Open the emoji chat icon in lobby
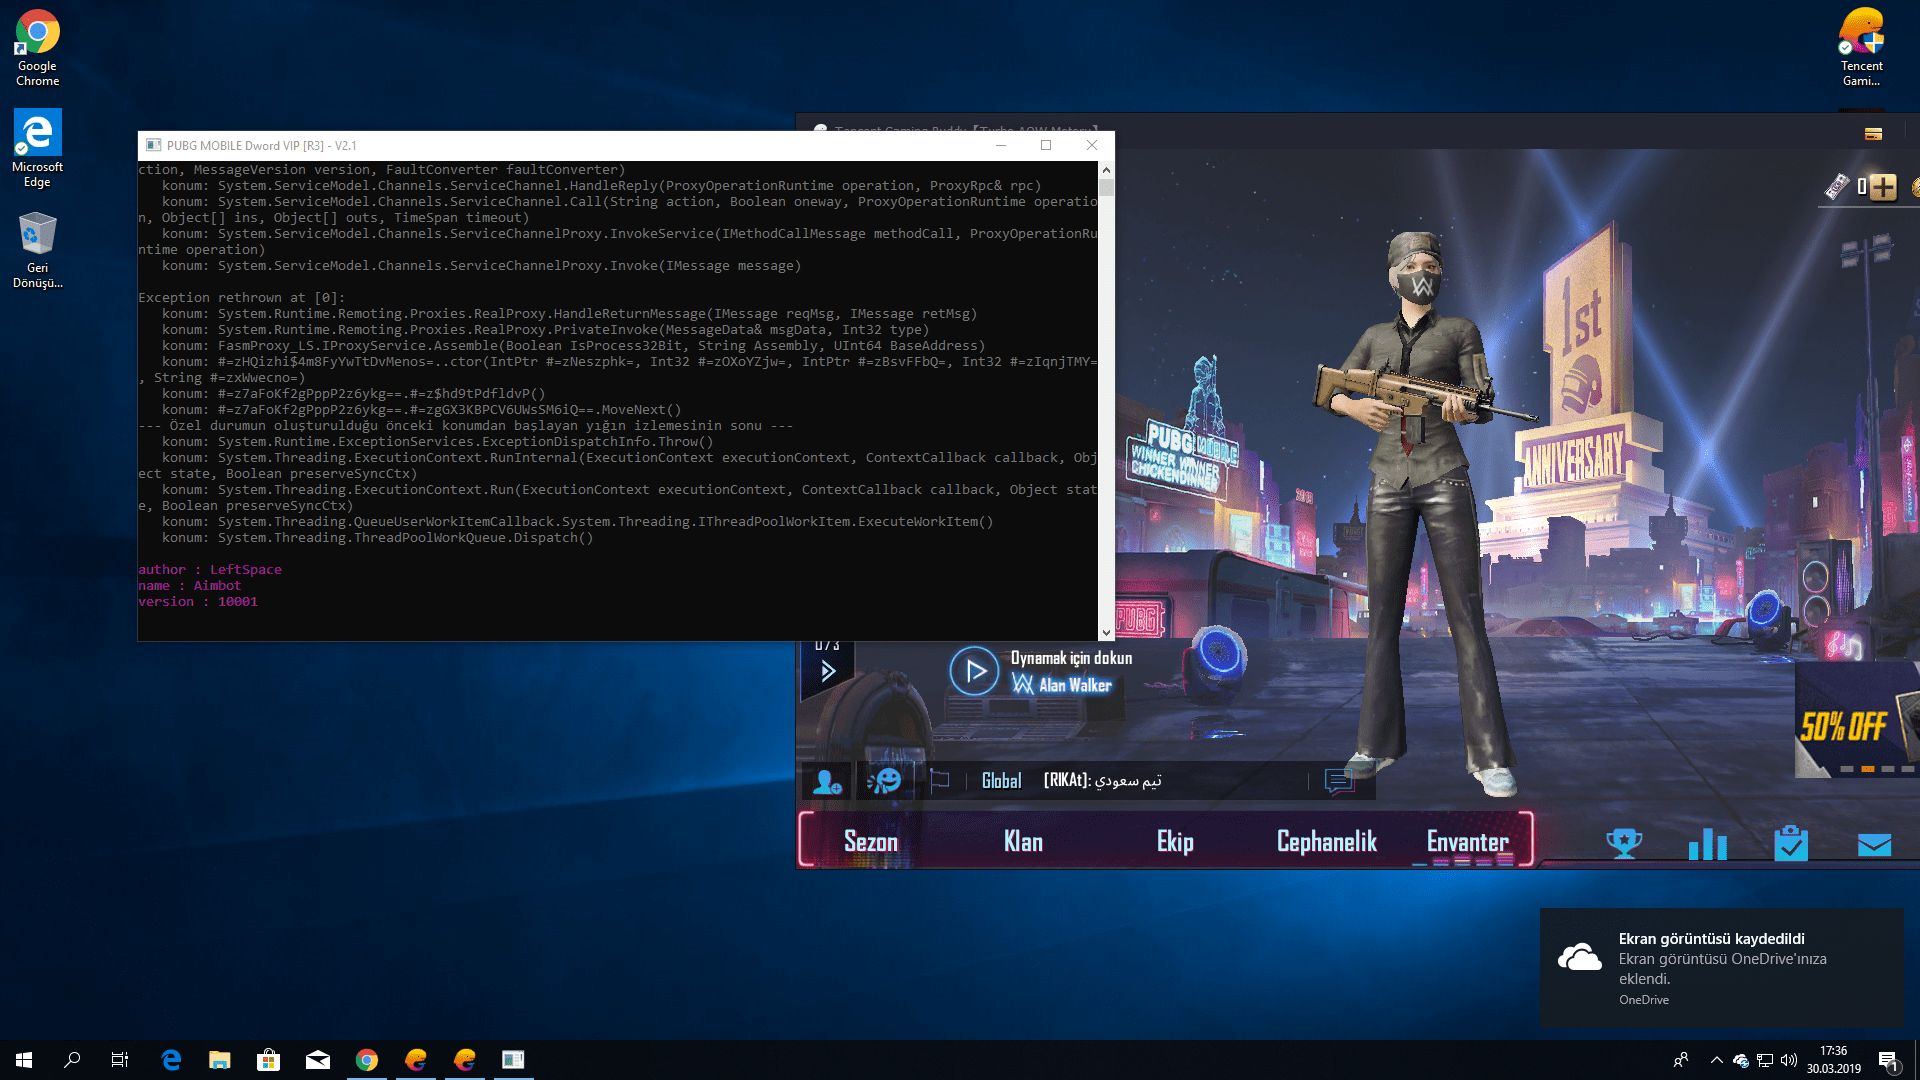The width and height of the screenshot is (1920, 1080). point(884,781)
